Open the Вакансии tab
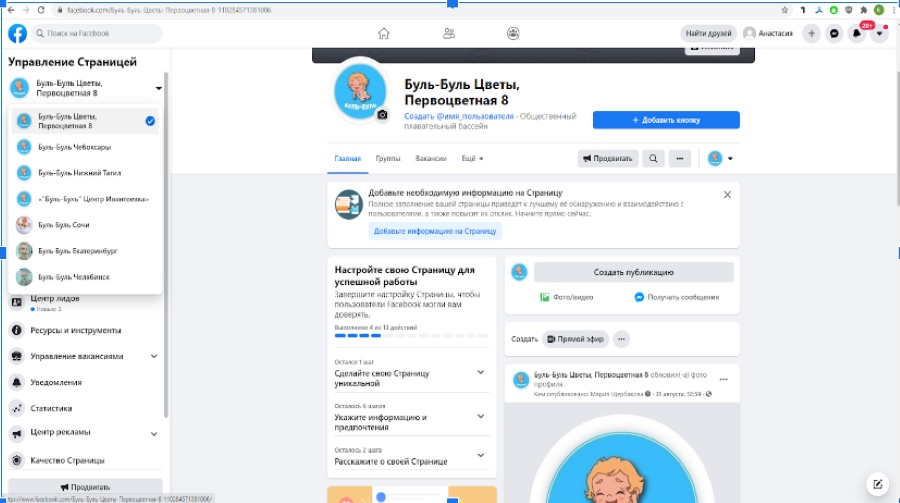 (431, 158)
